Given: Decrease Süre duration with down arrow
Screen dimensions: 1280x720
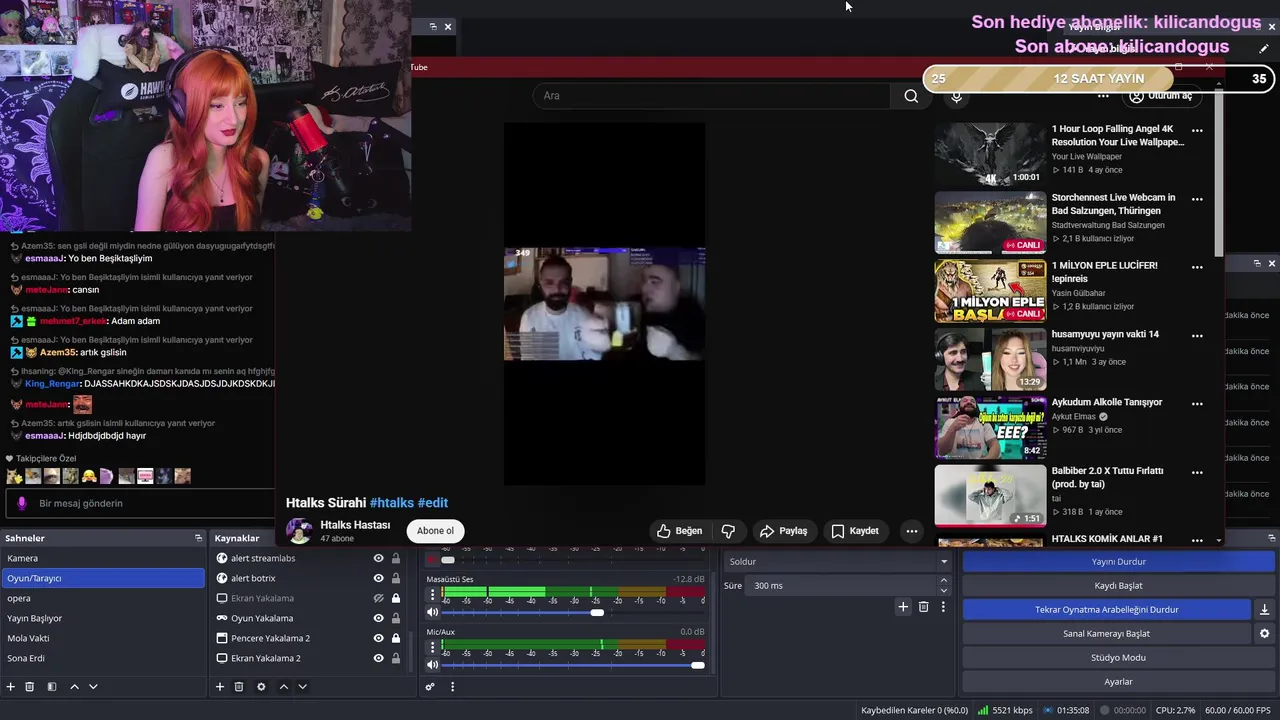Looking at the screenshot, I should coord(944,590).
